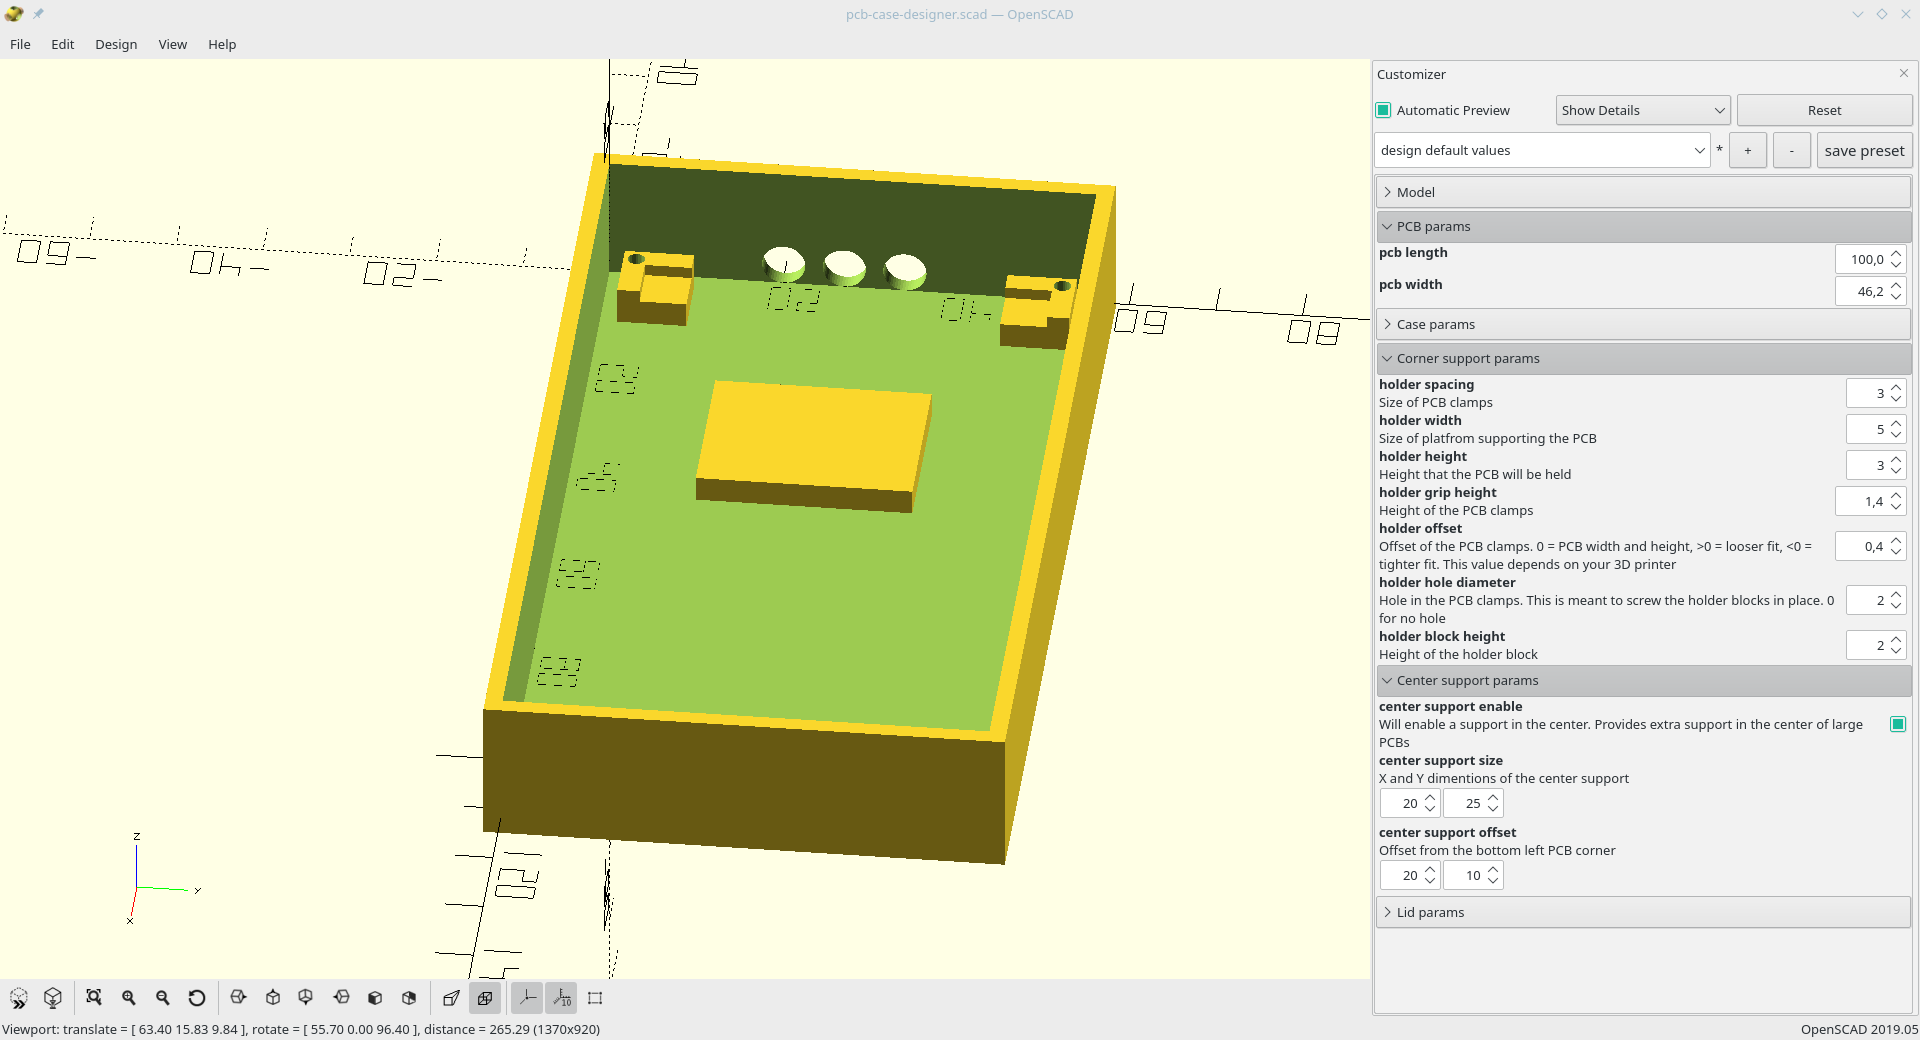
Task: Select Perspective projection icon
Action: coord(451,998)
